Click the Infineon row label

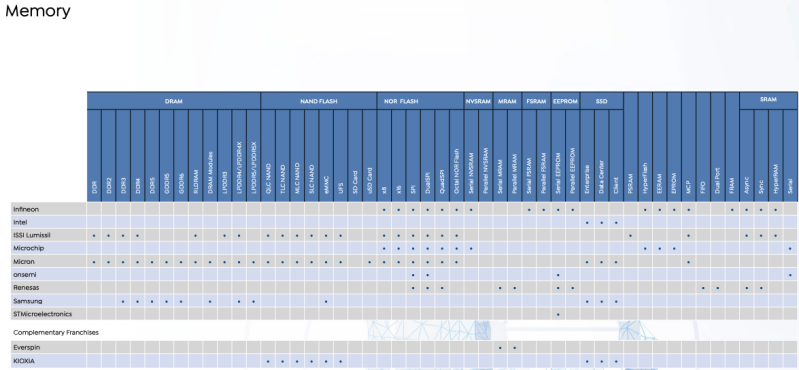pos(26,209)
